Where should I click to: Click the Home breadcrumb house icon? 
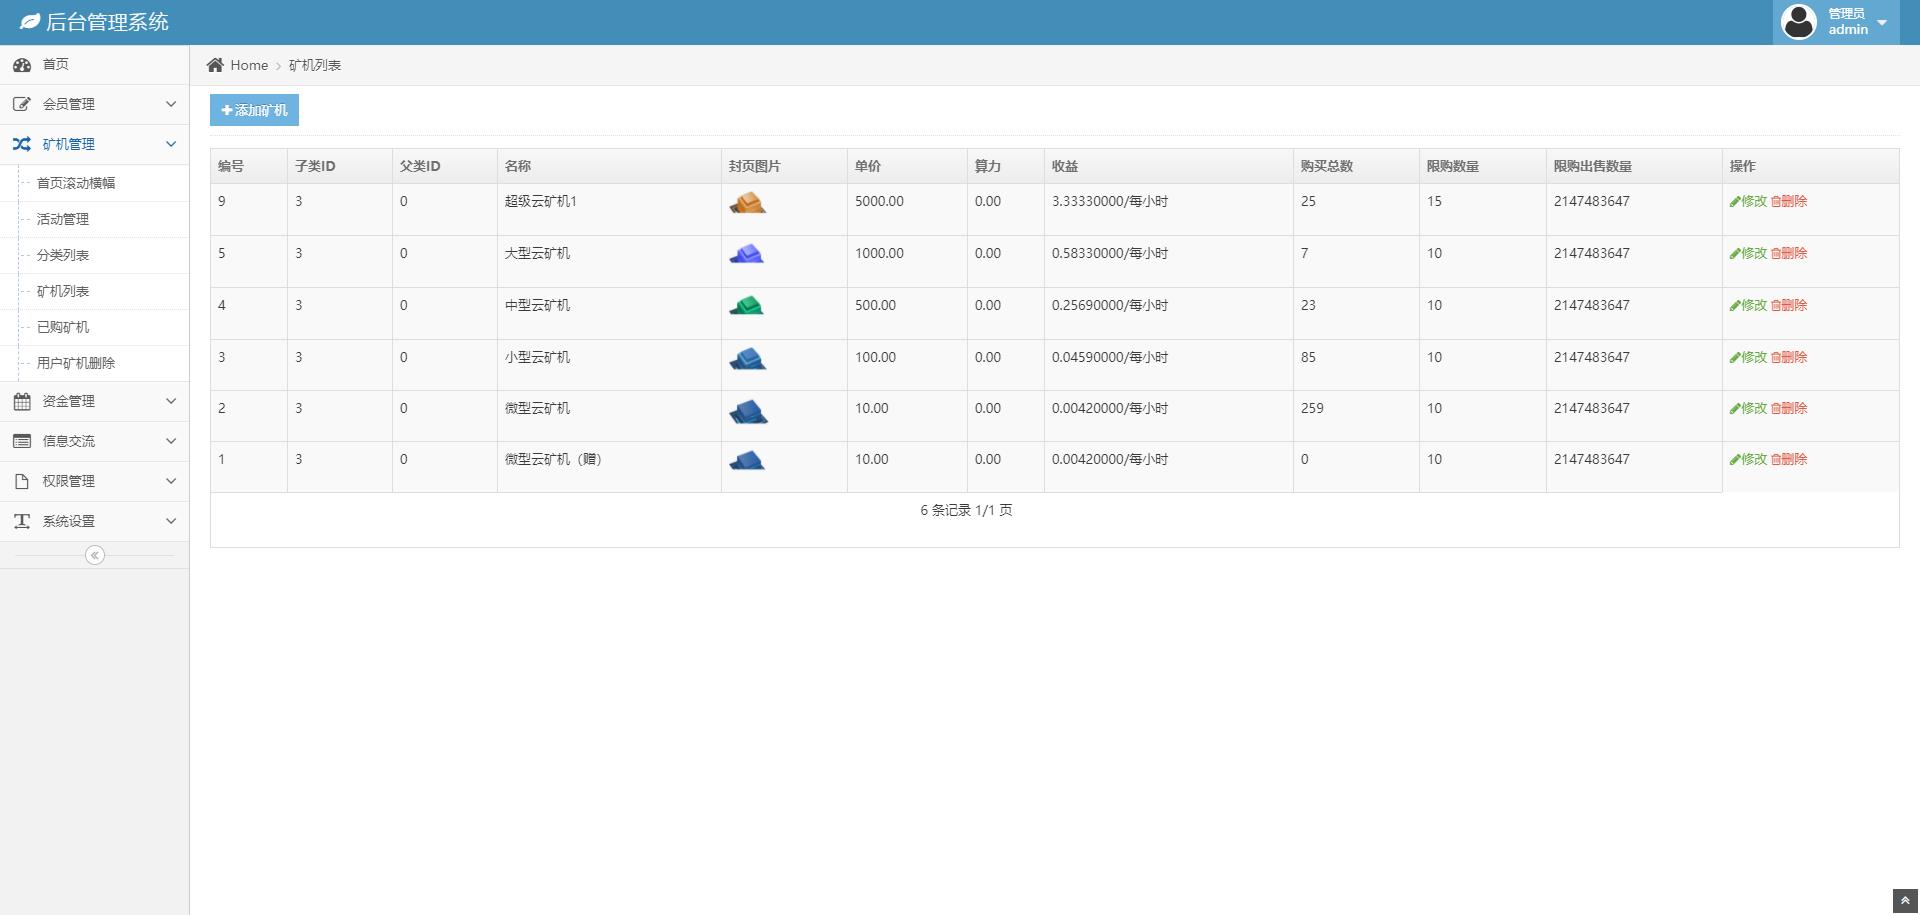pyautogui.click(x=215, y=65)
